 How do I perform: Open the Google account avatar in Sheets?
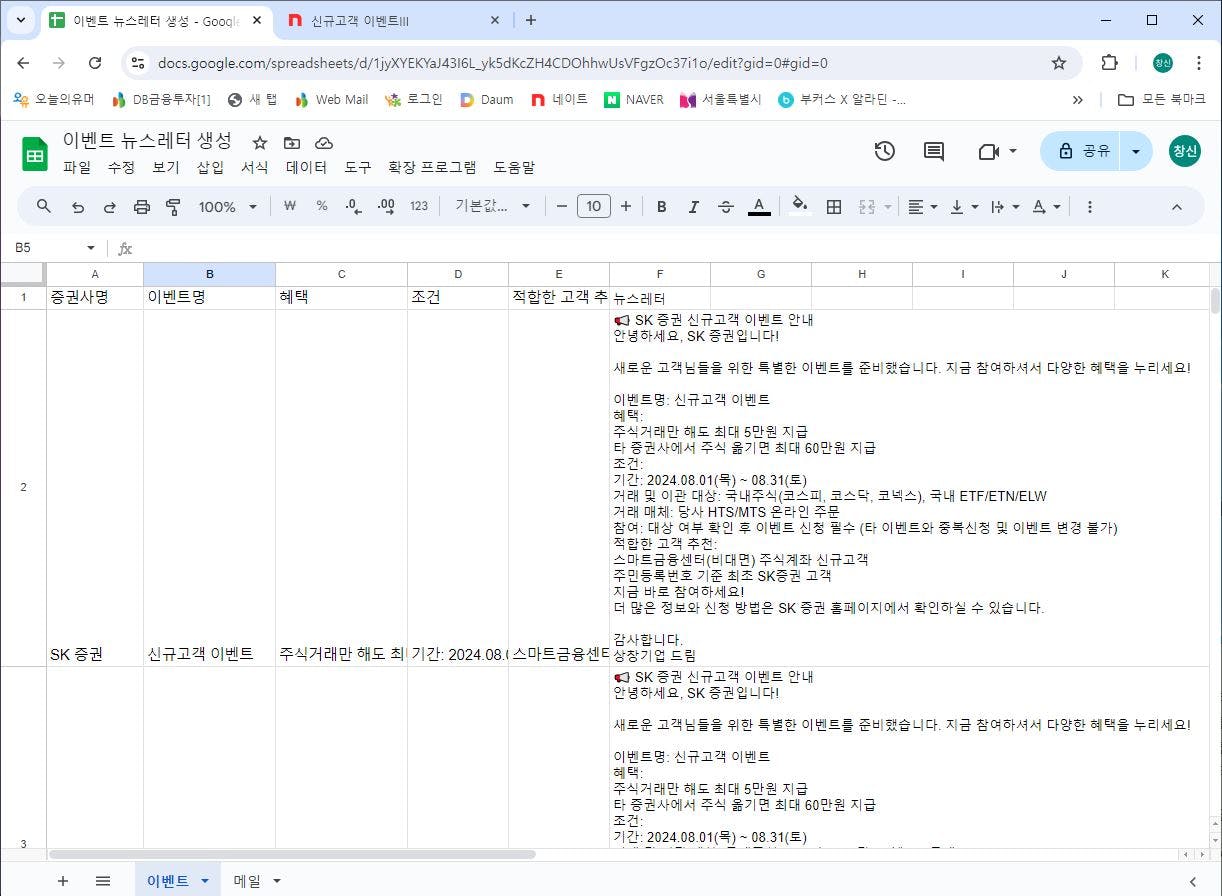tap(1185, 151)
